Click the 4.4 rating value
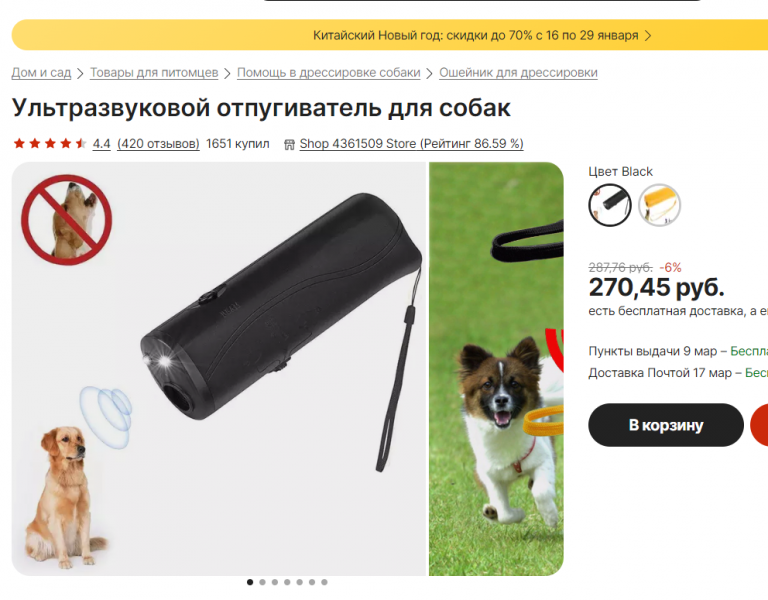 tap(101, 144)
